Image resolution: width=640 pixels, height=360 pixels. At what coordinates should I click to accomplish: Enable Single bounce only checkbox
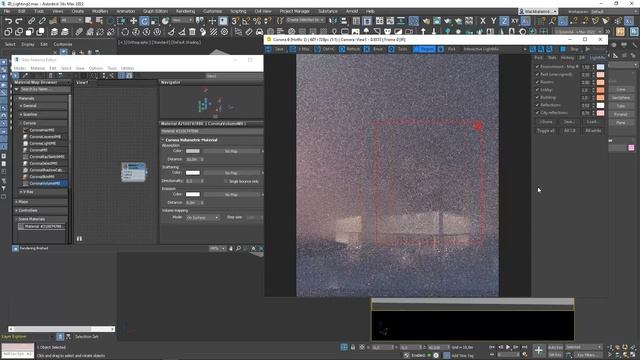click(x=226, y=181)
